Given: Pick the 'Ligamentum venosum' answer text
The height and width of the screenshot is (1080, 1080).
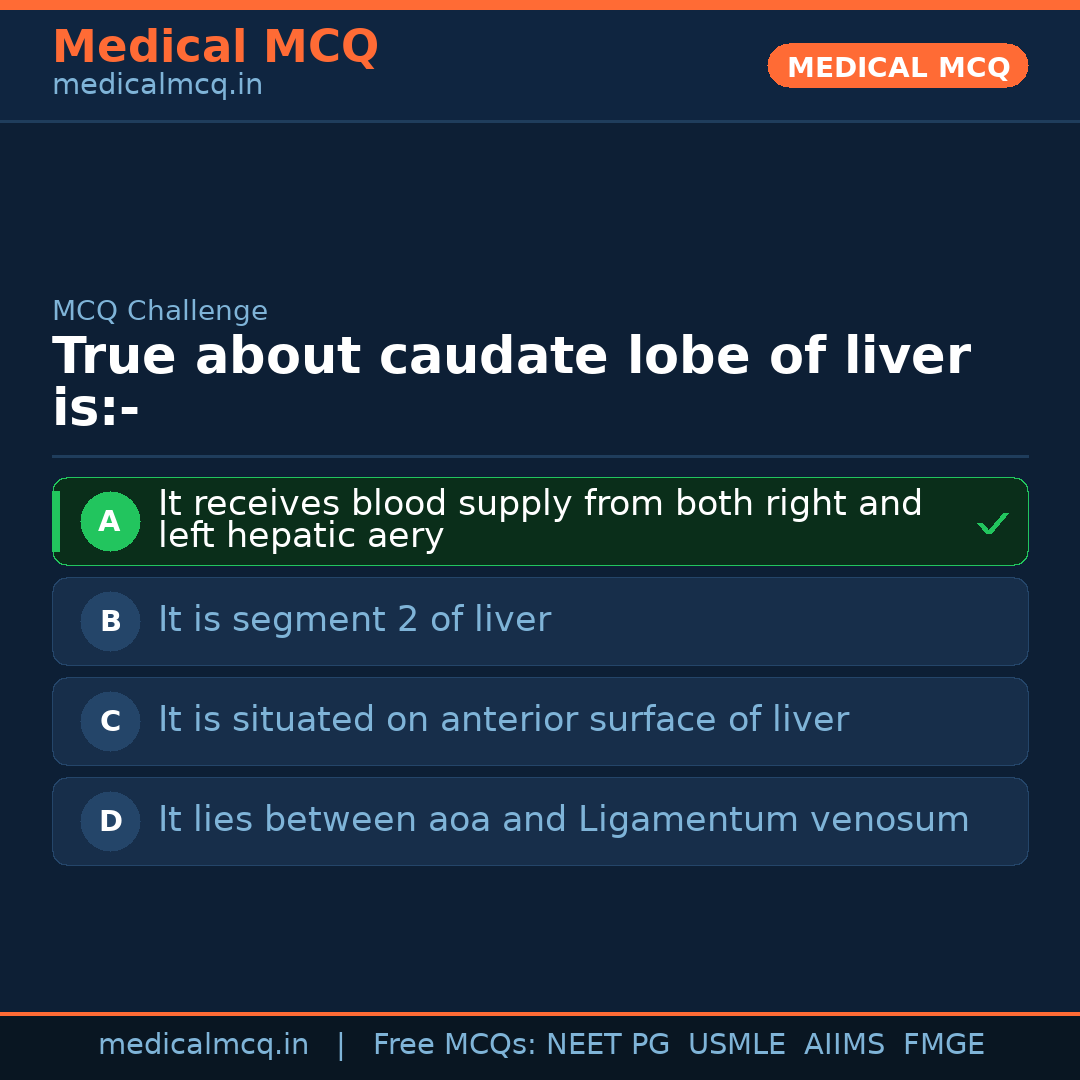Looking at the screenshot, I should (x=563, y=820).
